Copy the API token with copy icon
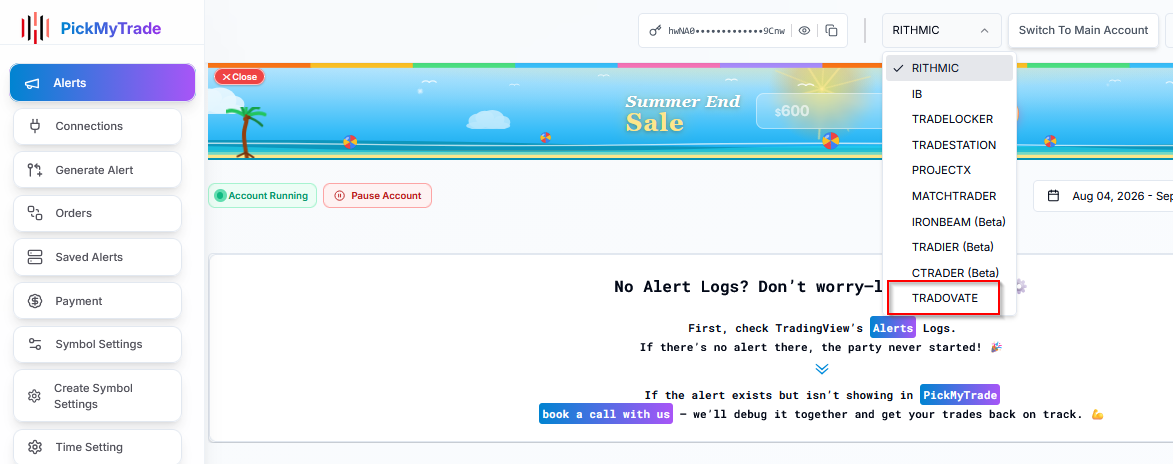Screen dimensions: 1173x464 point(831,31)
